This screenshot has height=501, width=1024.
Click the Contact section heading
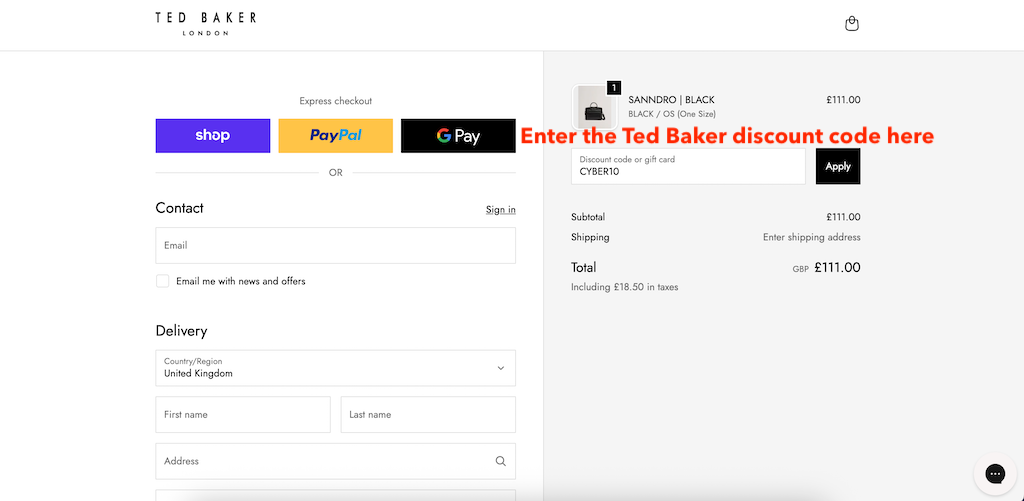point(180,208)
